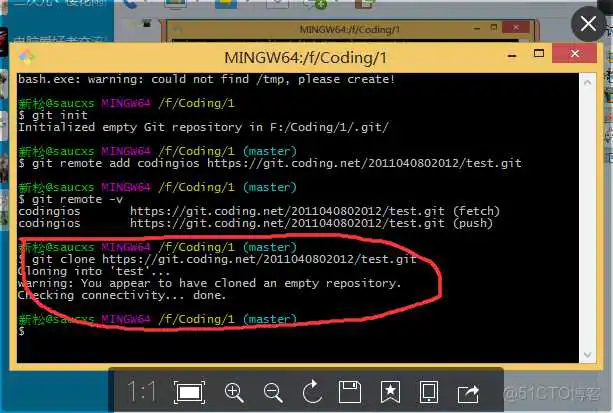Share the image using the arrow icon

click(x=468, y=392)
